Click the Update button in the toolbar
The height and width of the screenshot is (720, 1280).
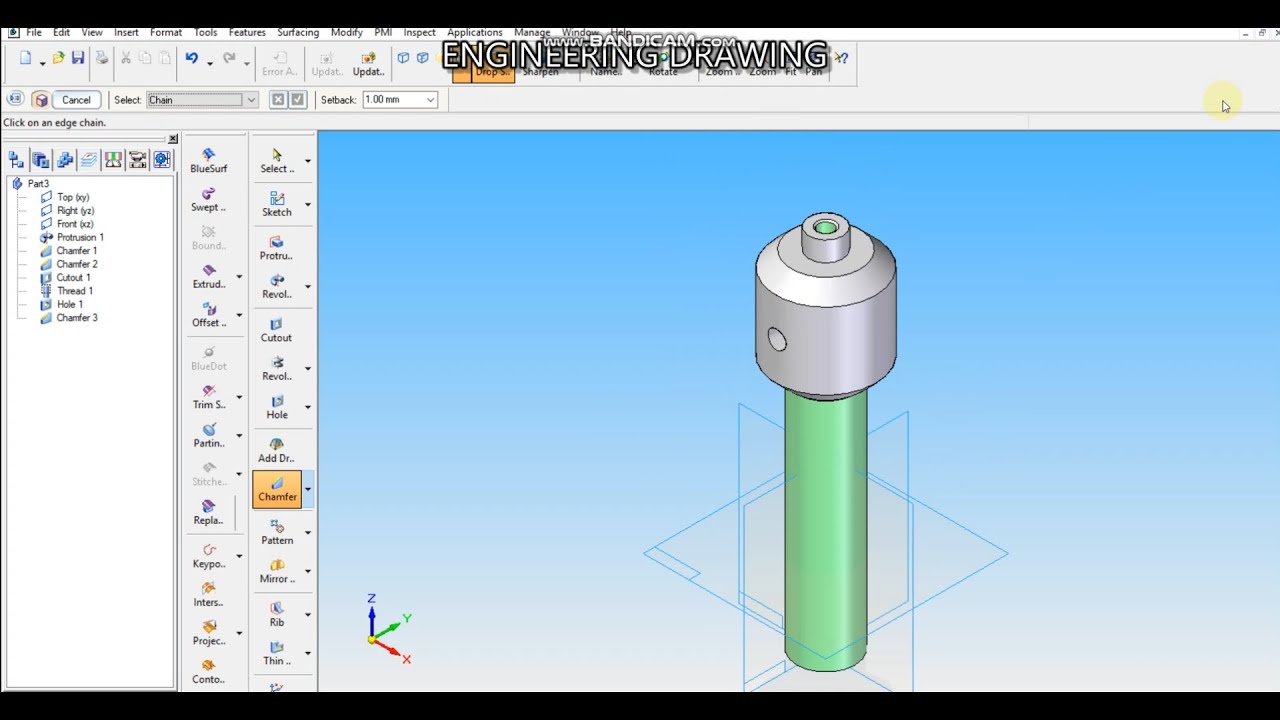[x=368, y=64]
